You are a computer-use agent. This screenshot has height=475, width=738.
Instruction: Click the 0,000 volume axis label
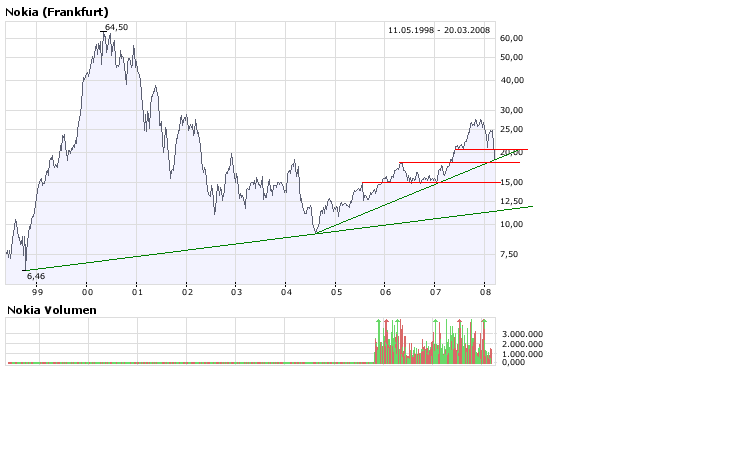513,362
